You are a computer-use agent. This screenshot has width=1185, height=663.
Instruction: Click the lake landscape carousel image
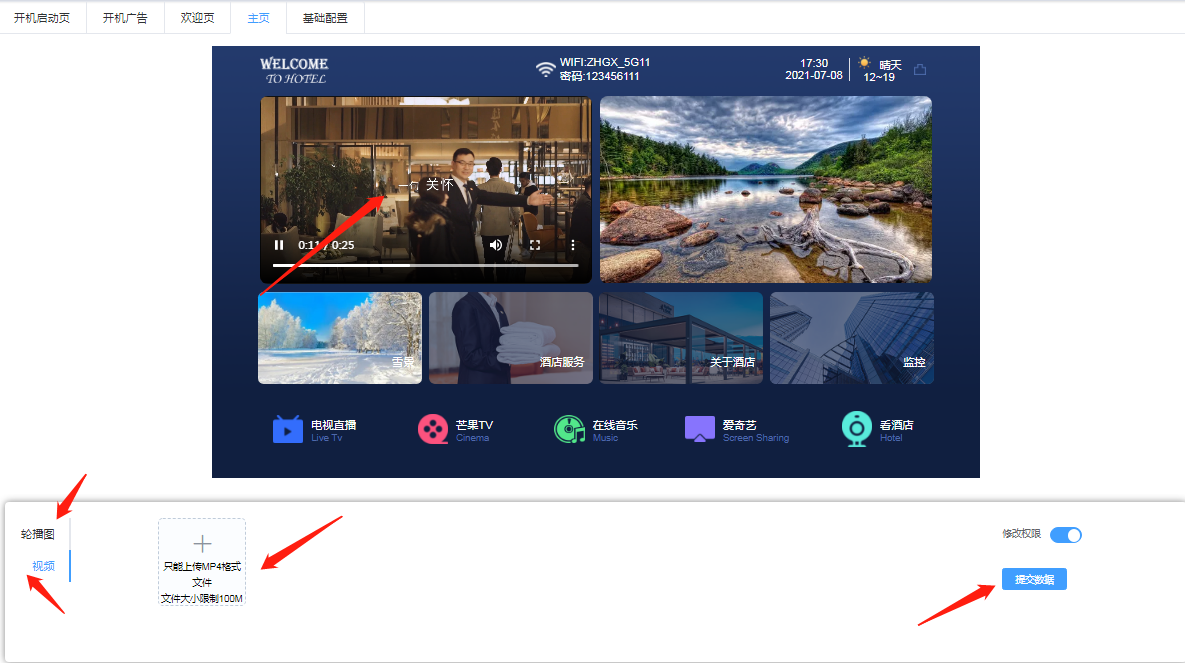[x=765, y=189]
